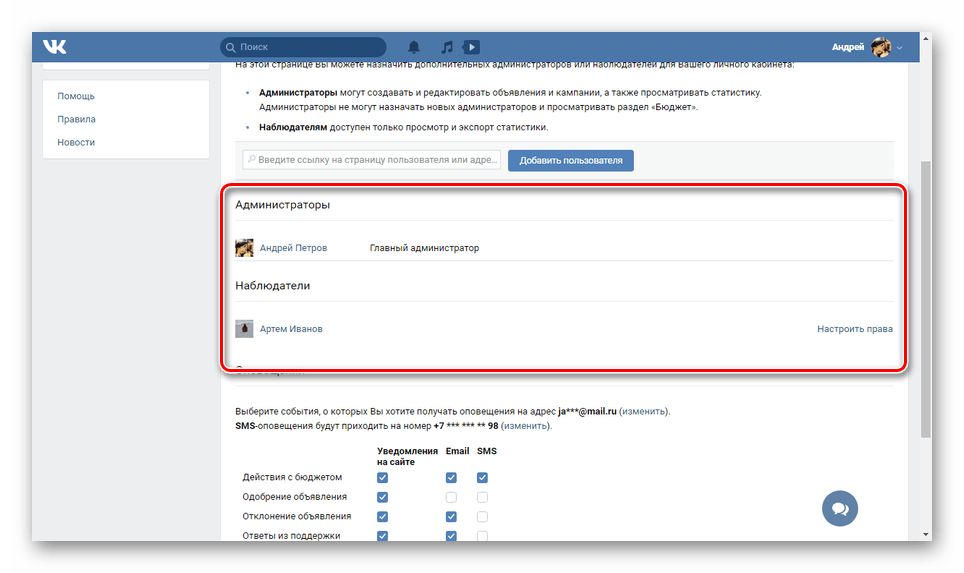Open the video play icon
This screenshot has width=964, height=573.
pos(472,47)
